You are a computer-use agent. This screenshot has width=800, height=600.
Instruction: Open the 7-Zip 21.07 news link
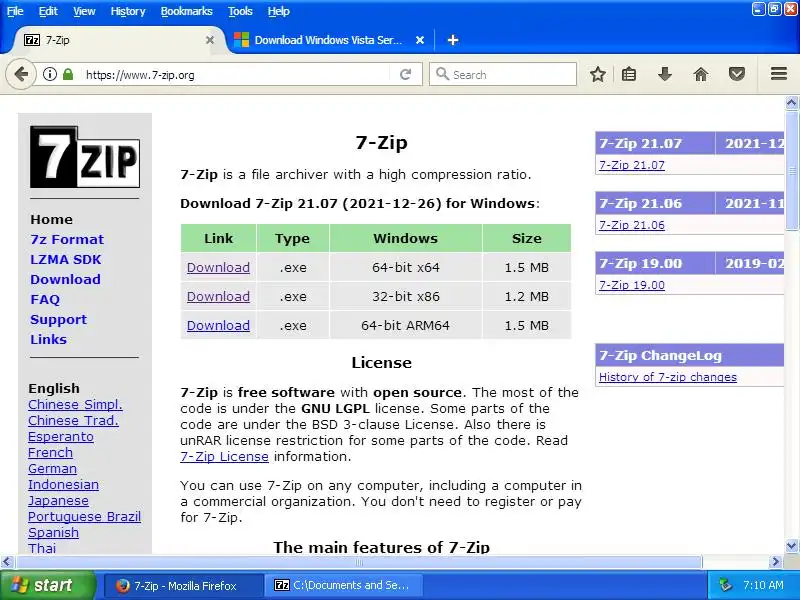tap(632, 165)
